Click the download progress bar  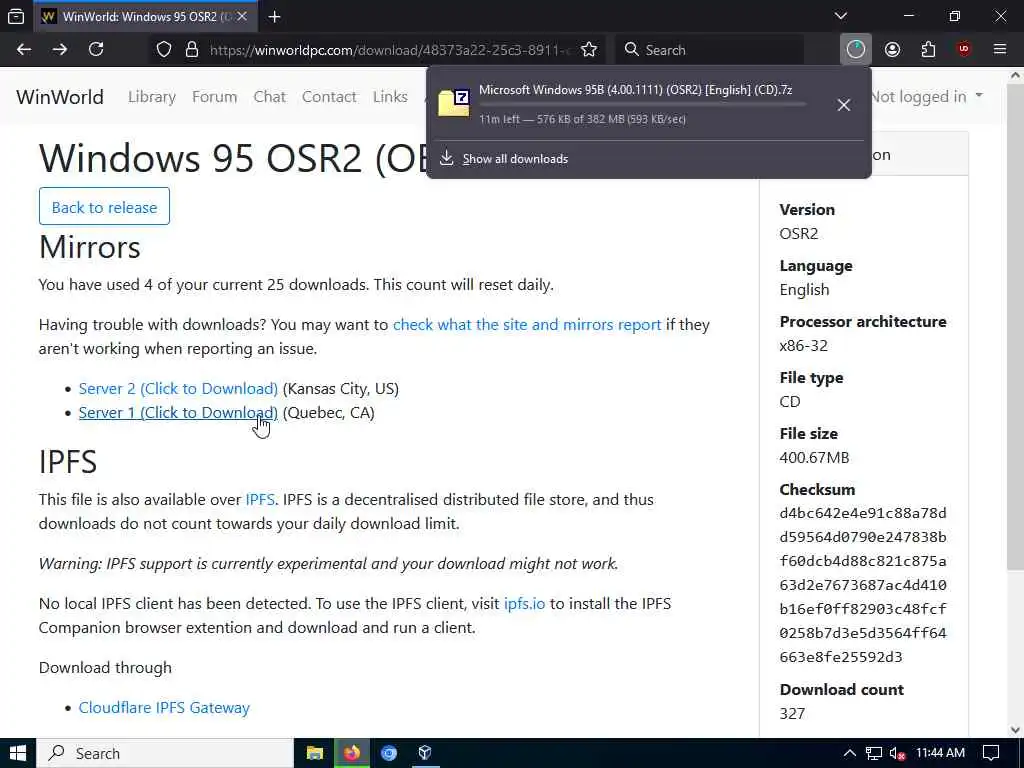pyautogui.click(x=642, y=104)
